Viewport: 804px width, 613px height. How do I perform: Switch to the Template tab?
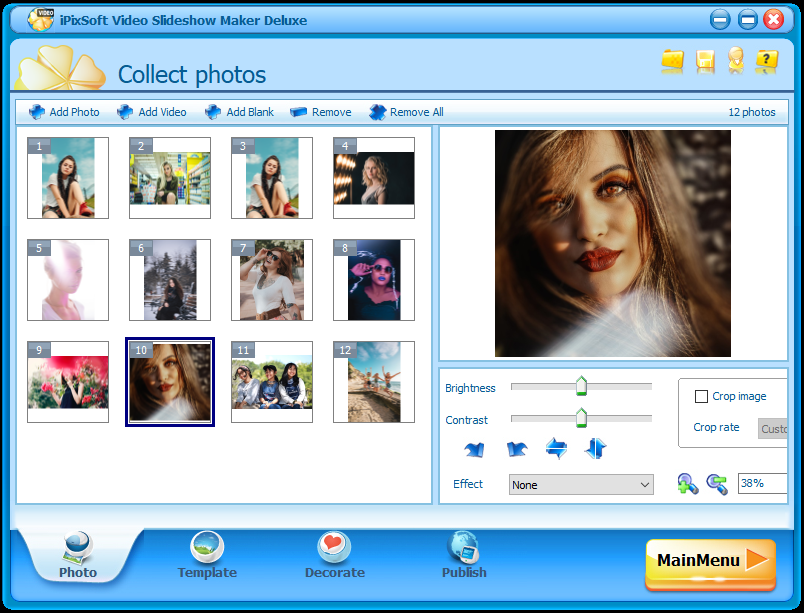point(207,555)
